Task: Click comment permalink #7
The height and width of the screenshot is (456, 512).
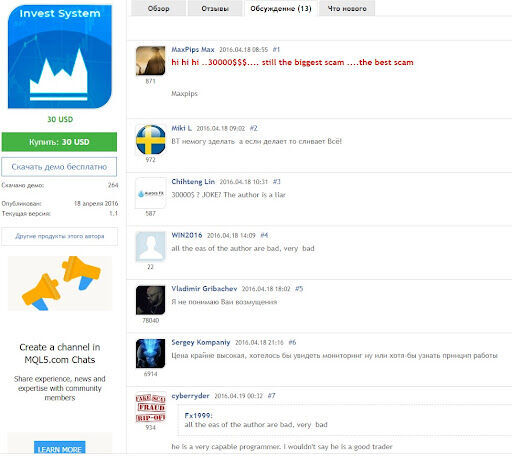Action: click(272, 396)
